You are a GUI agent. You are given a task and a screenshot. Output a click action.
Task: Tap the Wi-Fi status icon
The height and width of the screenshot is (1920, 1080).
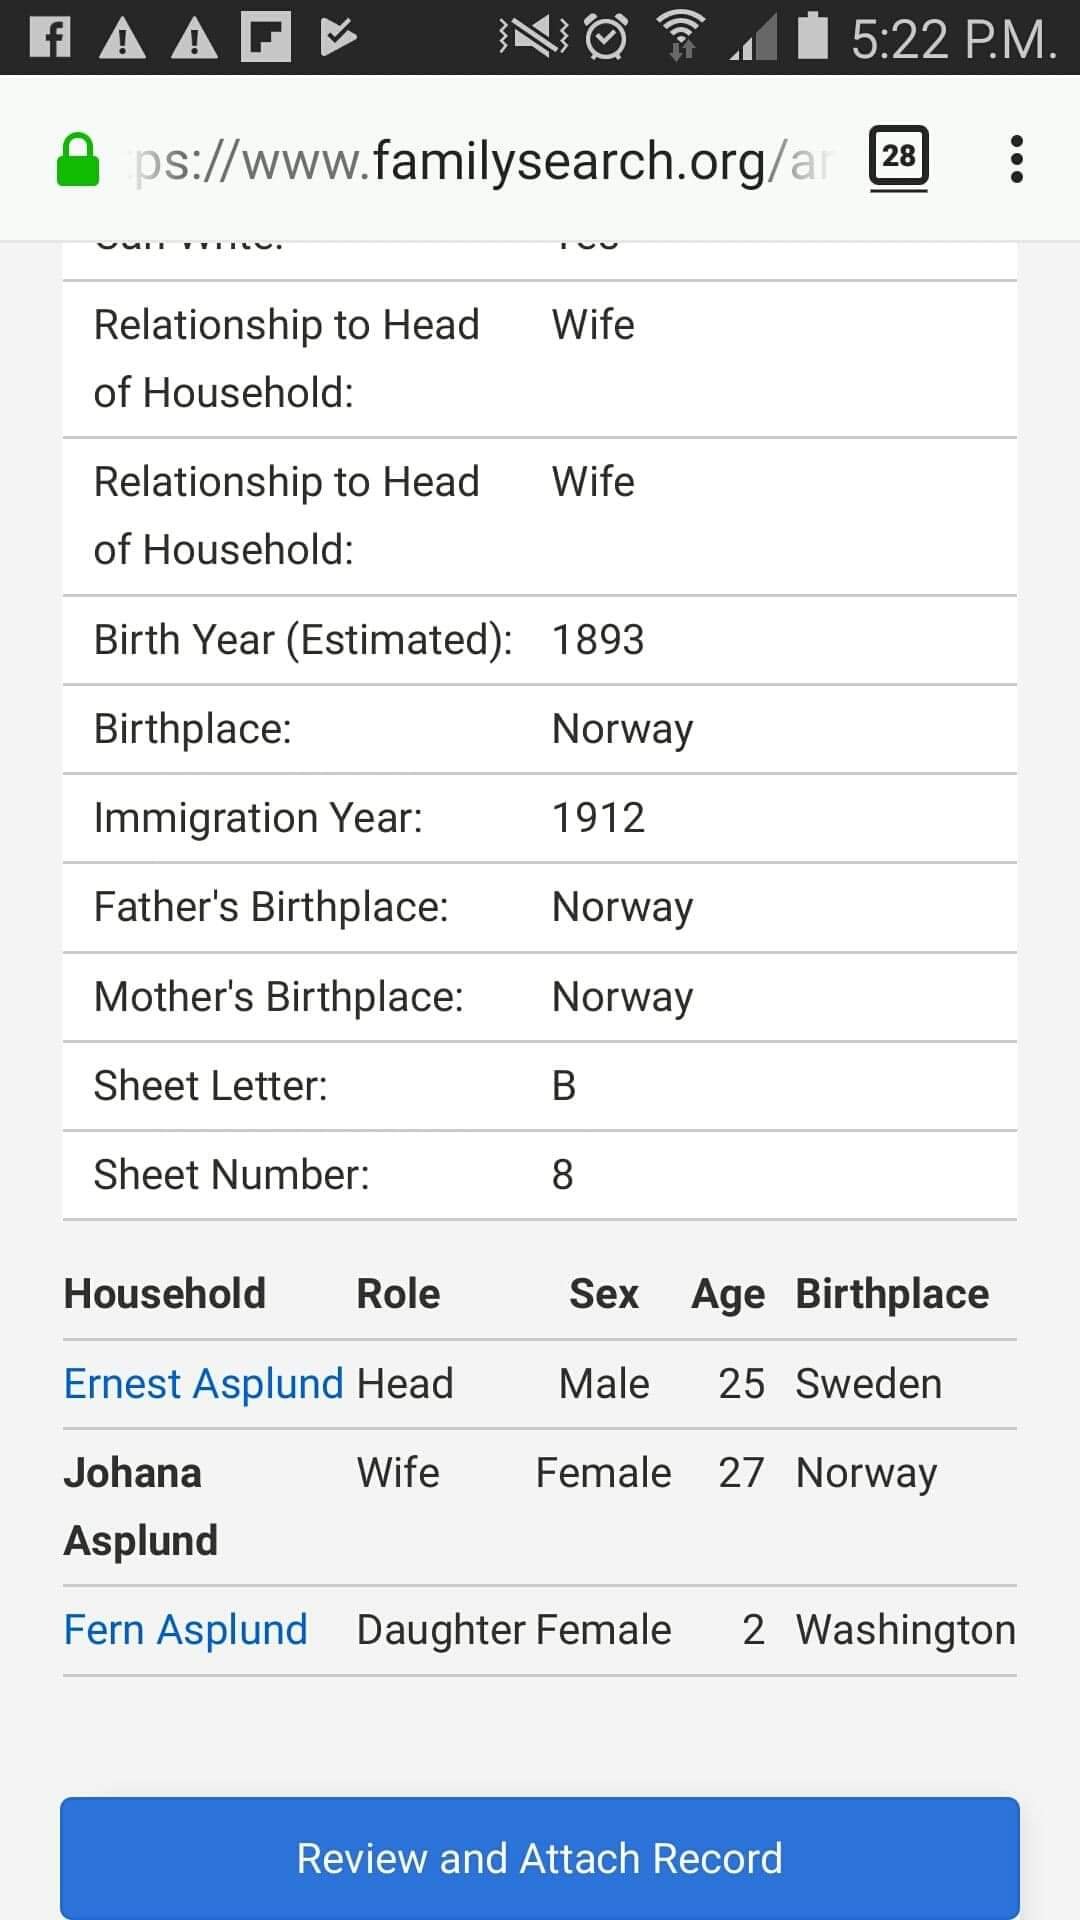click(681, 38)
